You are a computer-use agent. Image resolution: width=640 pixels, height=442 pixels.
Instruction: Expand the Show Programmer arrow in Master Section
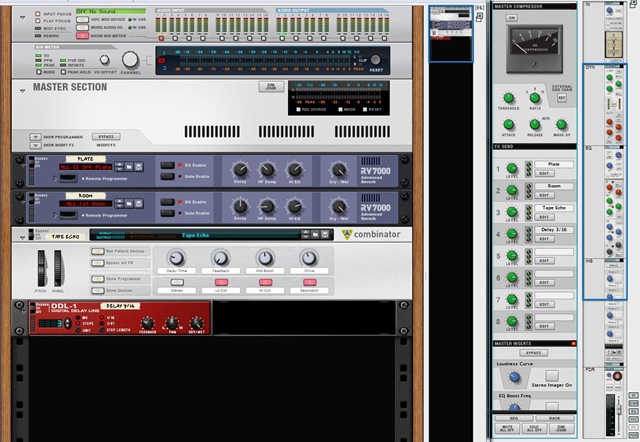point(36,137)
